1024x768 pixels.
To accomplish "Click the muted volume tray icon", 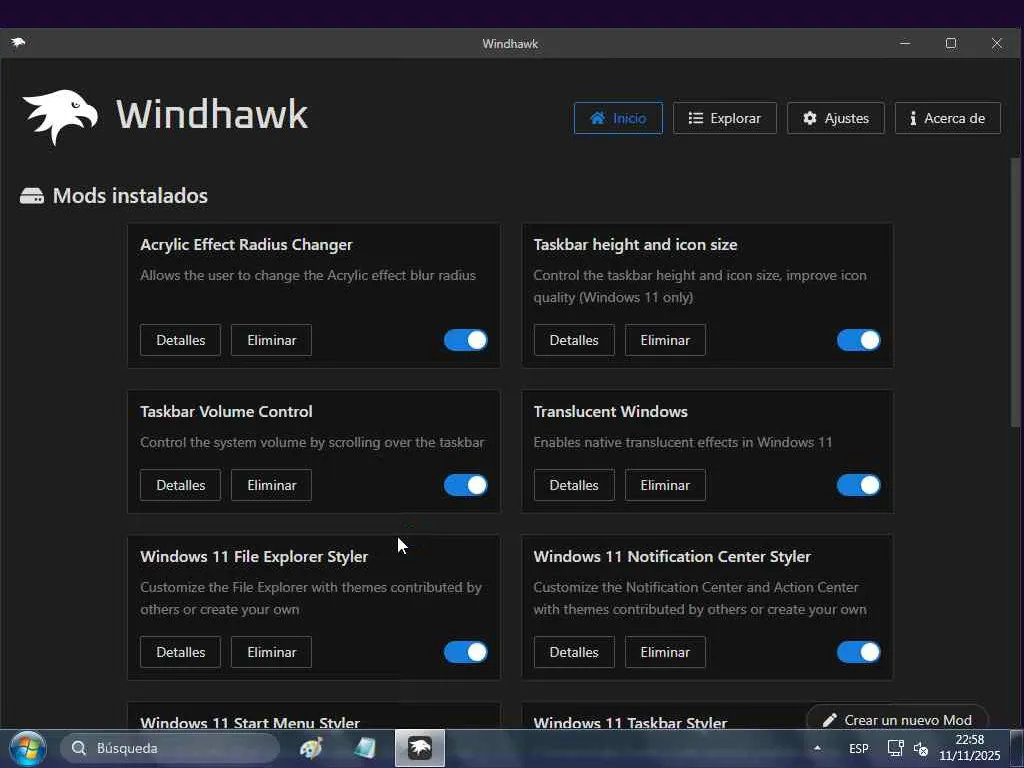I will tap(921, 748).
